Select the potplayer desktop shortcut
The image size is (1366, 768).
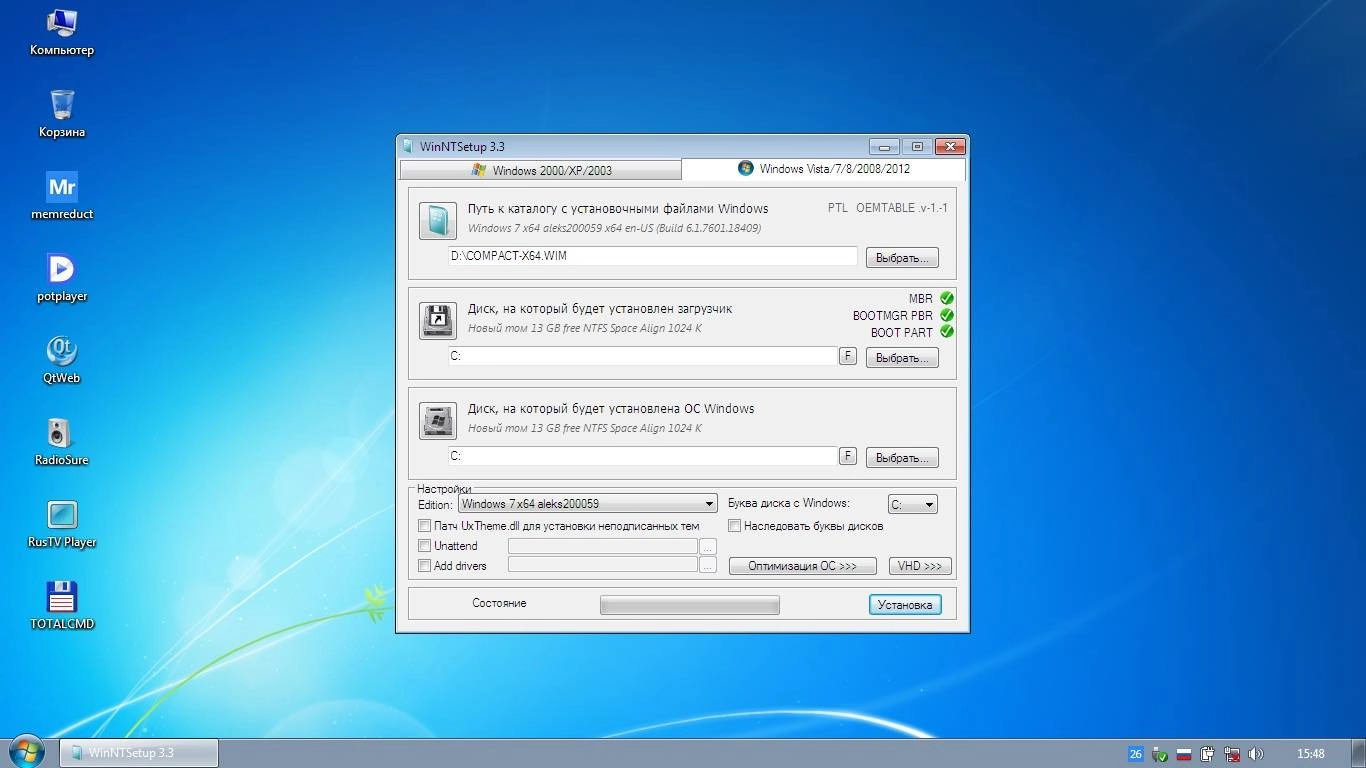pyautogui.click(x=62, y=277)
